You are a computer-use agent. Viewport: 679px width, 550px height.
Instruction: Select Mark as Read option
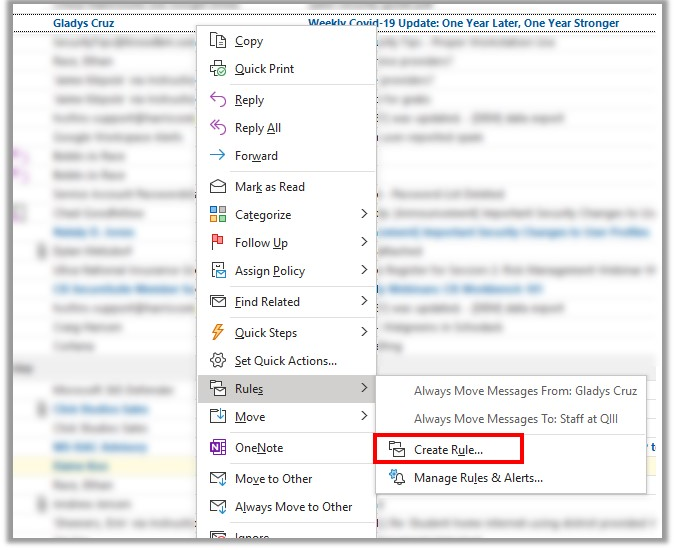287,187
